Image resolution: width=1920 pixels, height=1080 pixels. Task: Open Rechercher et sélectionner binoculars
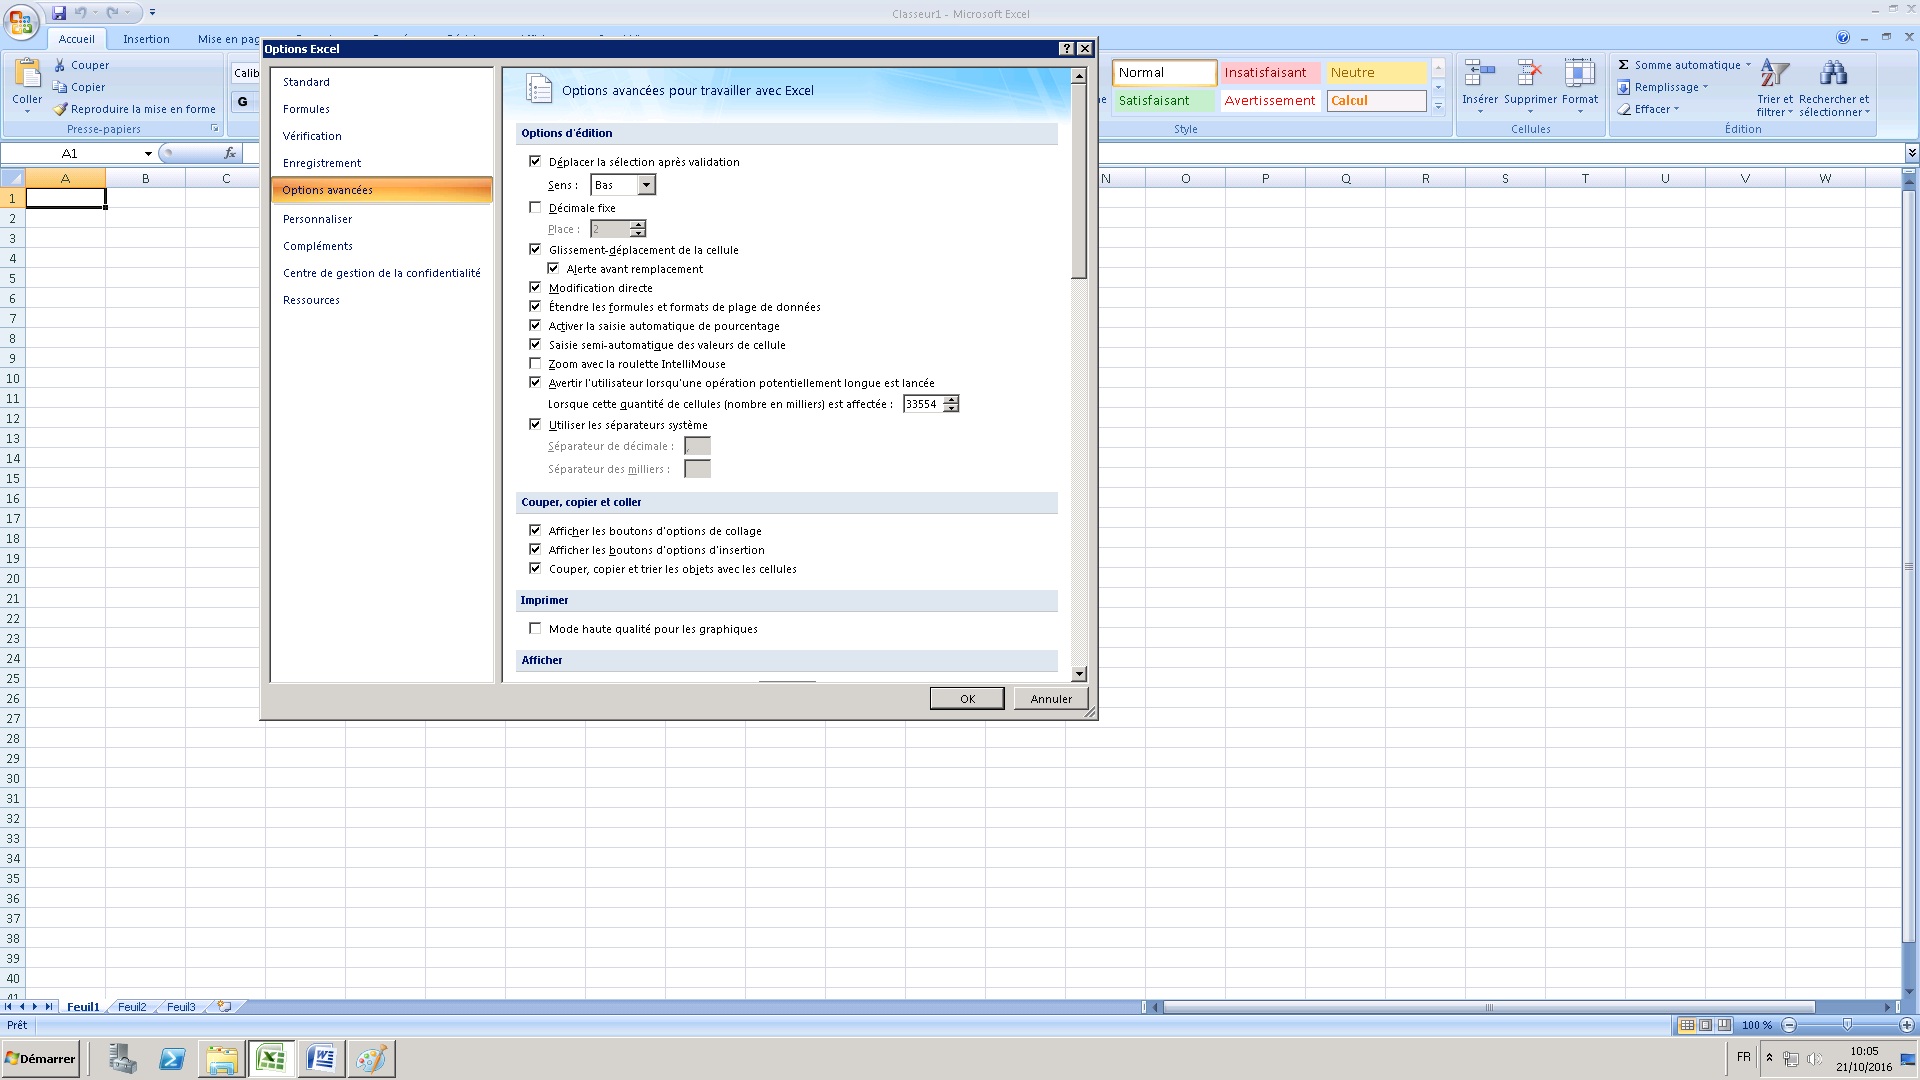(x=1833, y=73)
